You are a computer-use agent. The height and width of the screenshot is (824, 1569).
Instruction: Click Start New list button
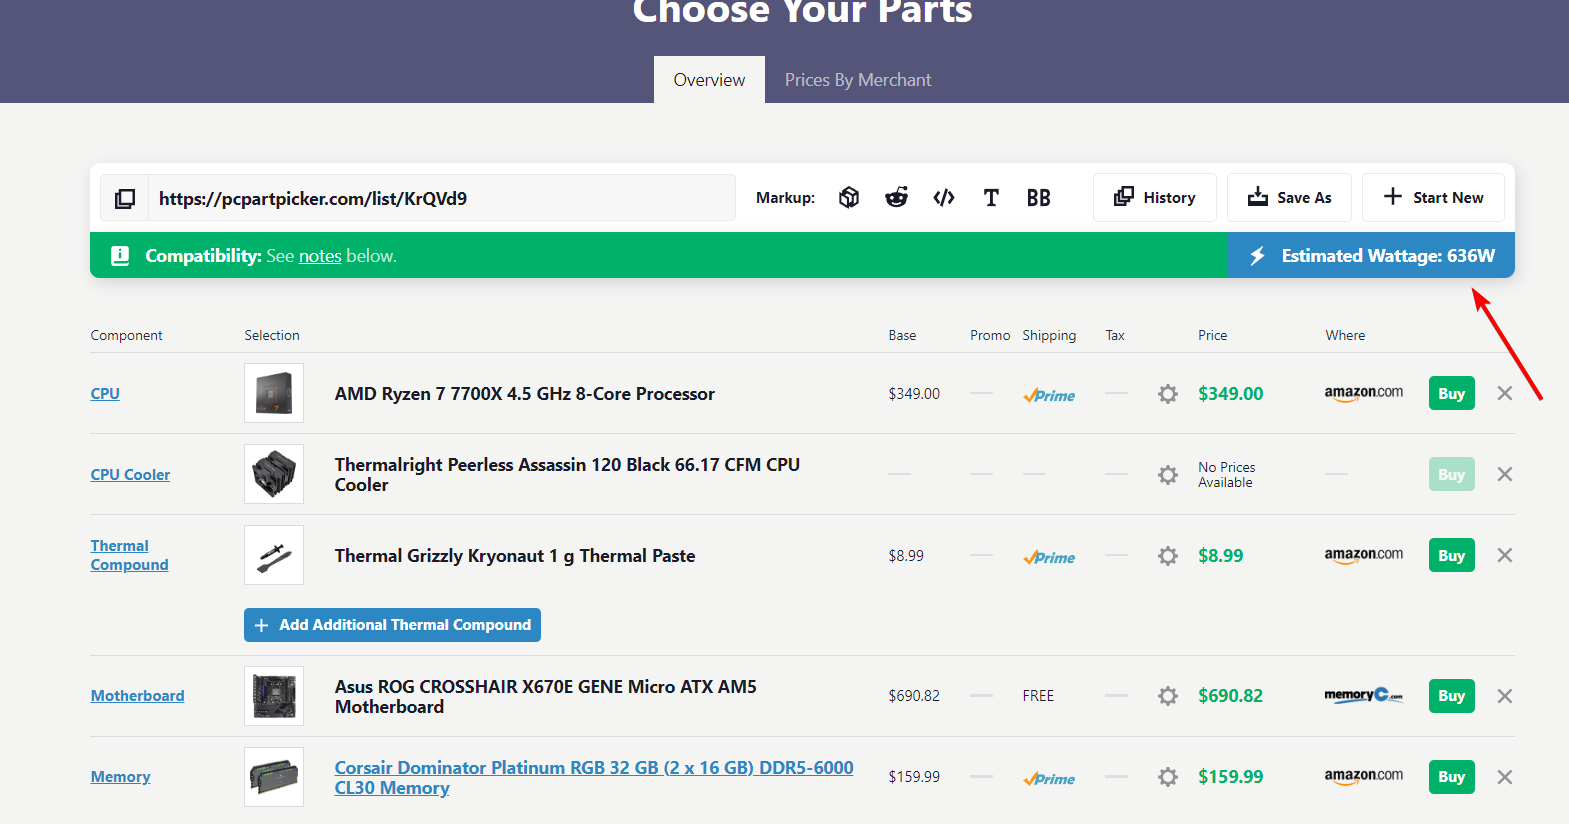tap(1432, 198)
